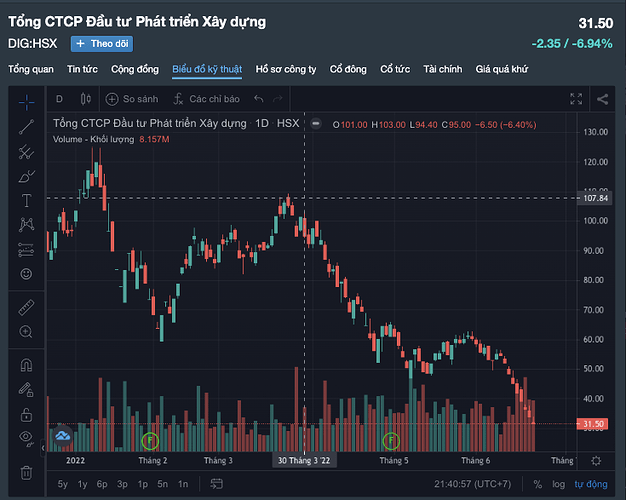
Task: Click So sánh compare button
Action: tap(133, 99)
